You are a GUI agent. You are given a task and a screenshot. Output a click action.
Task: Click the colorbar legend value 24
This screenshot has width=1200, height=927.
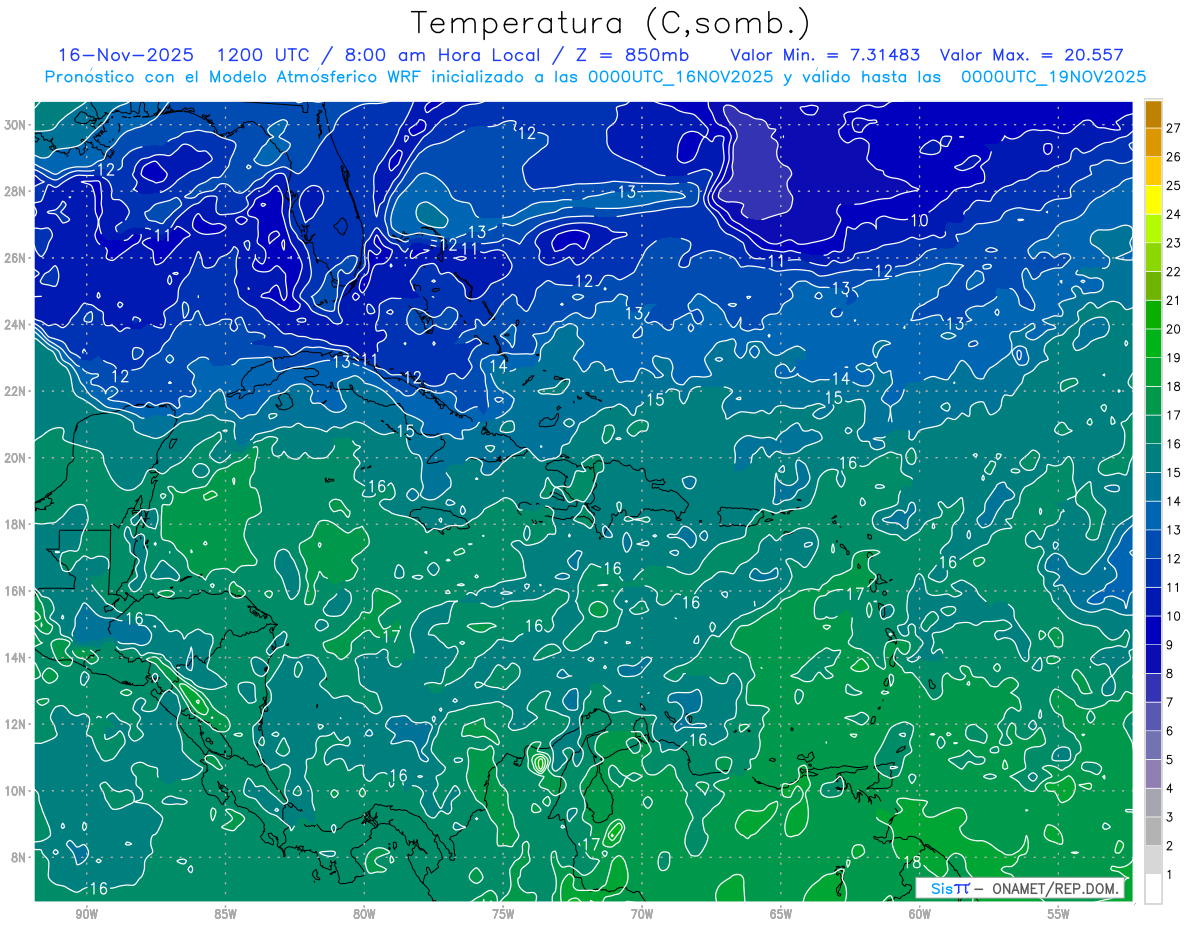[1173, 214]
